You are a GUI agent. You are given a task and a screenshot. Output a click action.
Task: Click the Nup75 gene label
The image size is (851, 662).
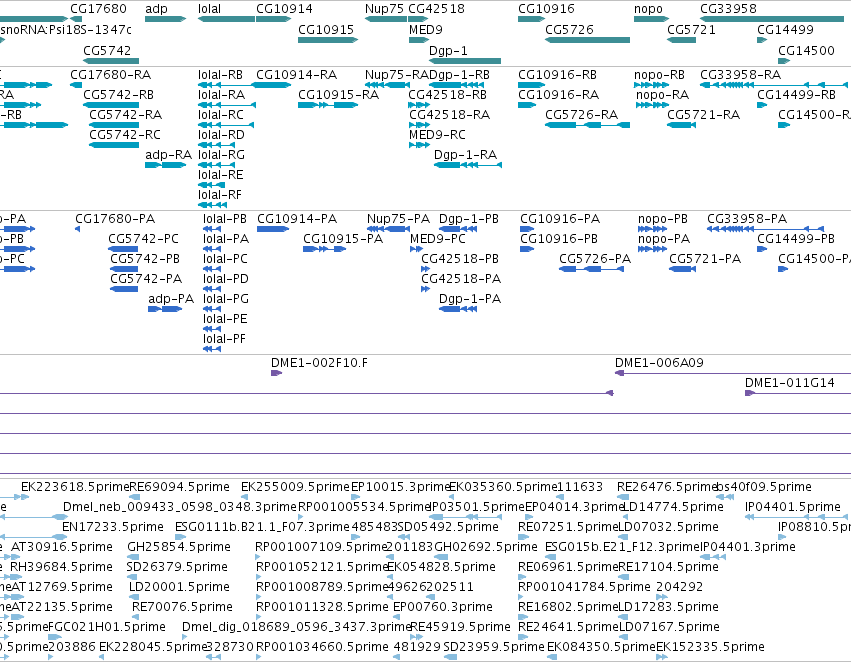point(384,9)
